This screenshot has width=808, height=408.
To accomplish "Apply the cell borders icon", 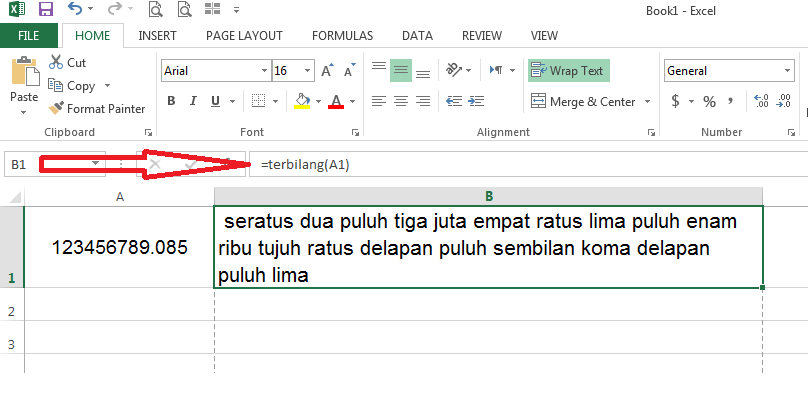I will tap(258, 101).
